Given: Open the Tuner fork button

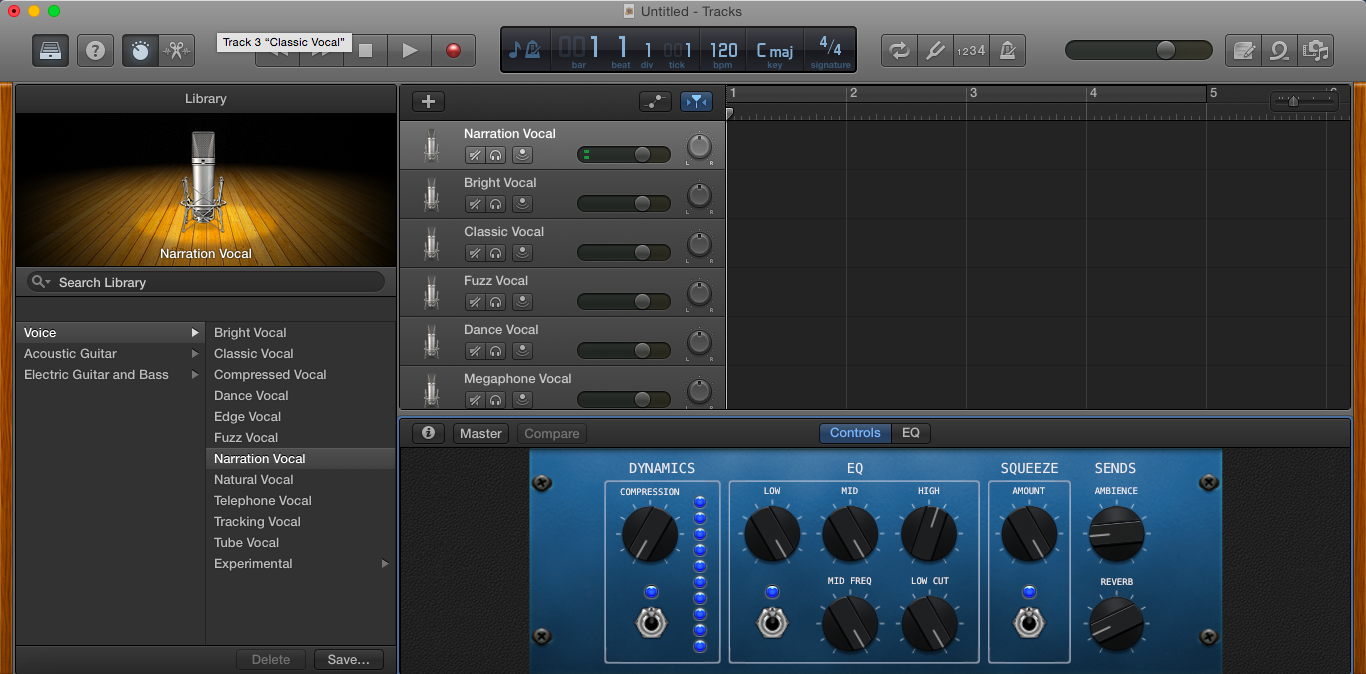Looking at the screenshot, I should 935,50.
